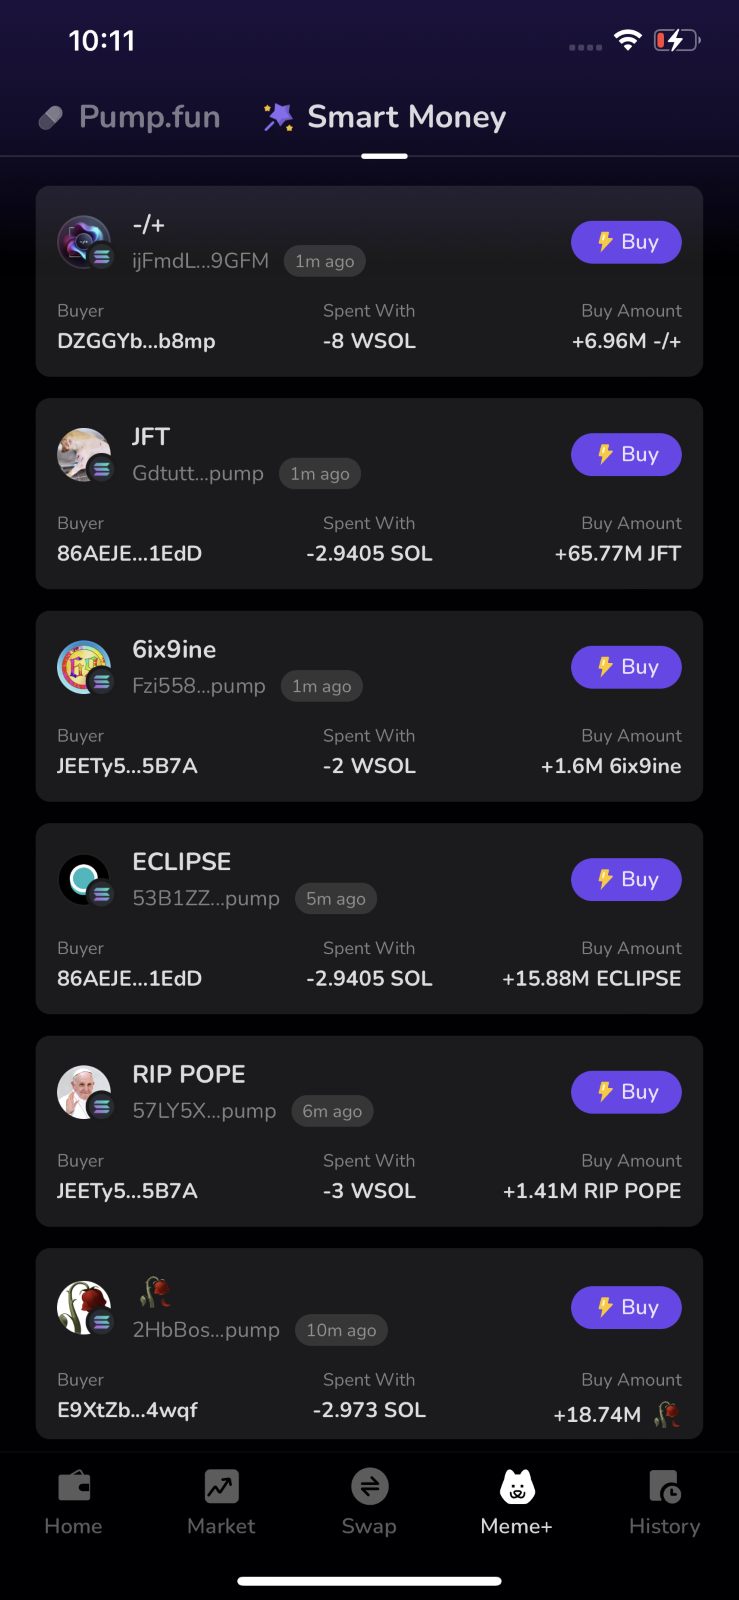Open the Swap arrows icon
Screen dimensions: 739x1600
369,1486
